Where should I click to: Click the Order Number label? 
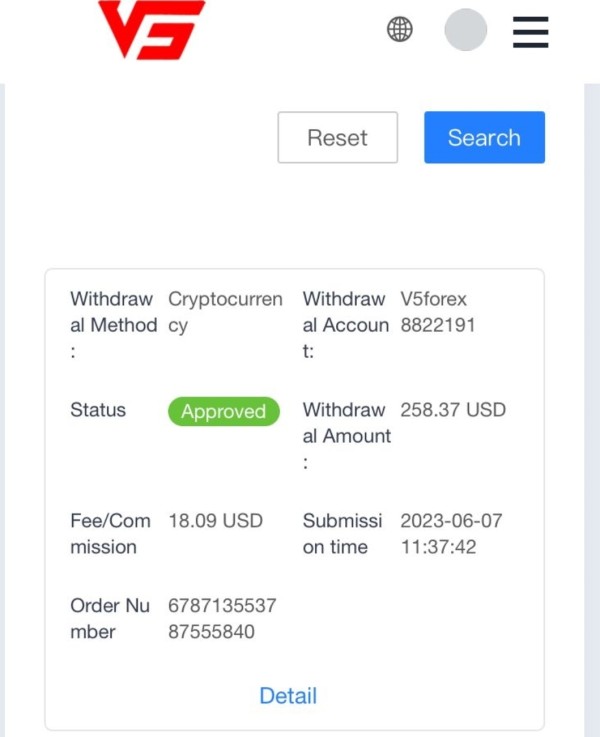[x=109, y=618]
